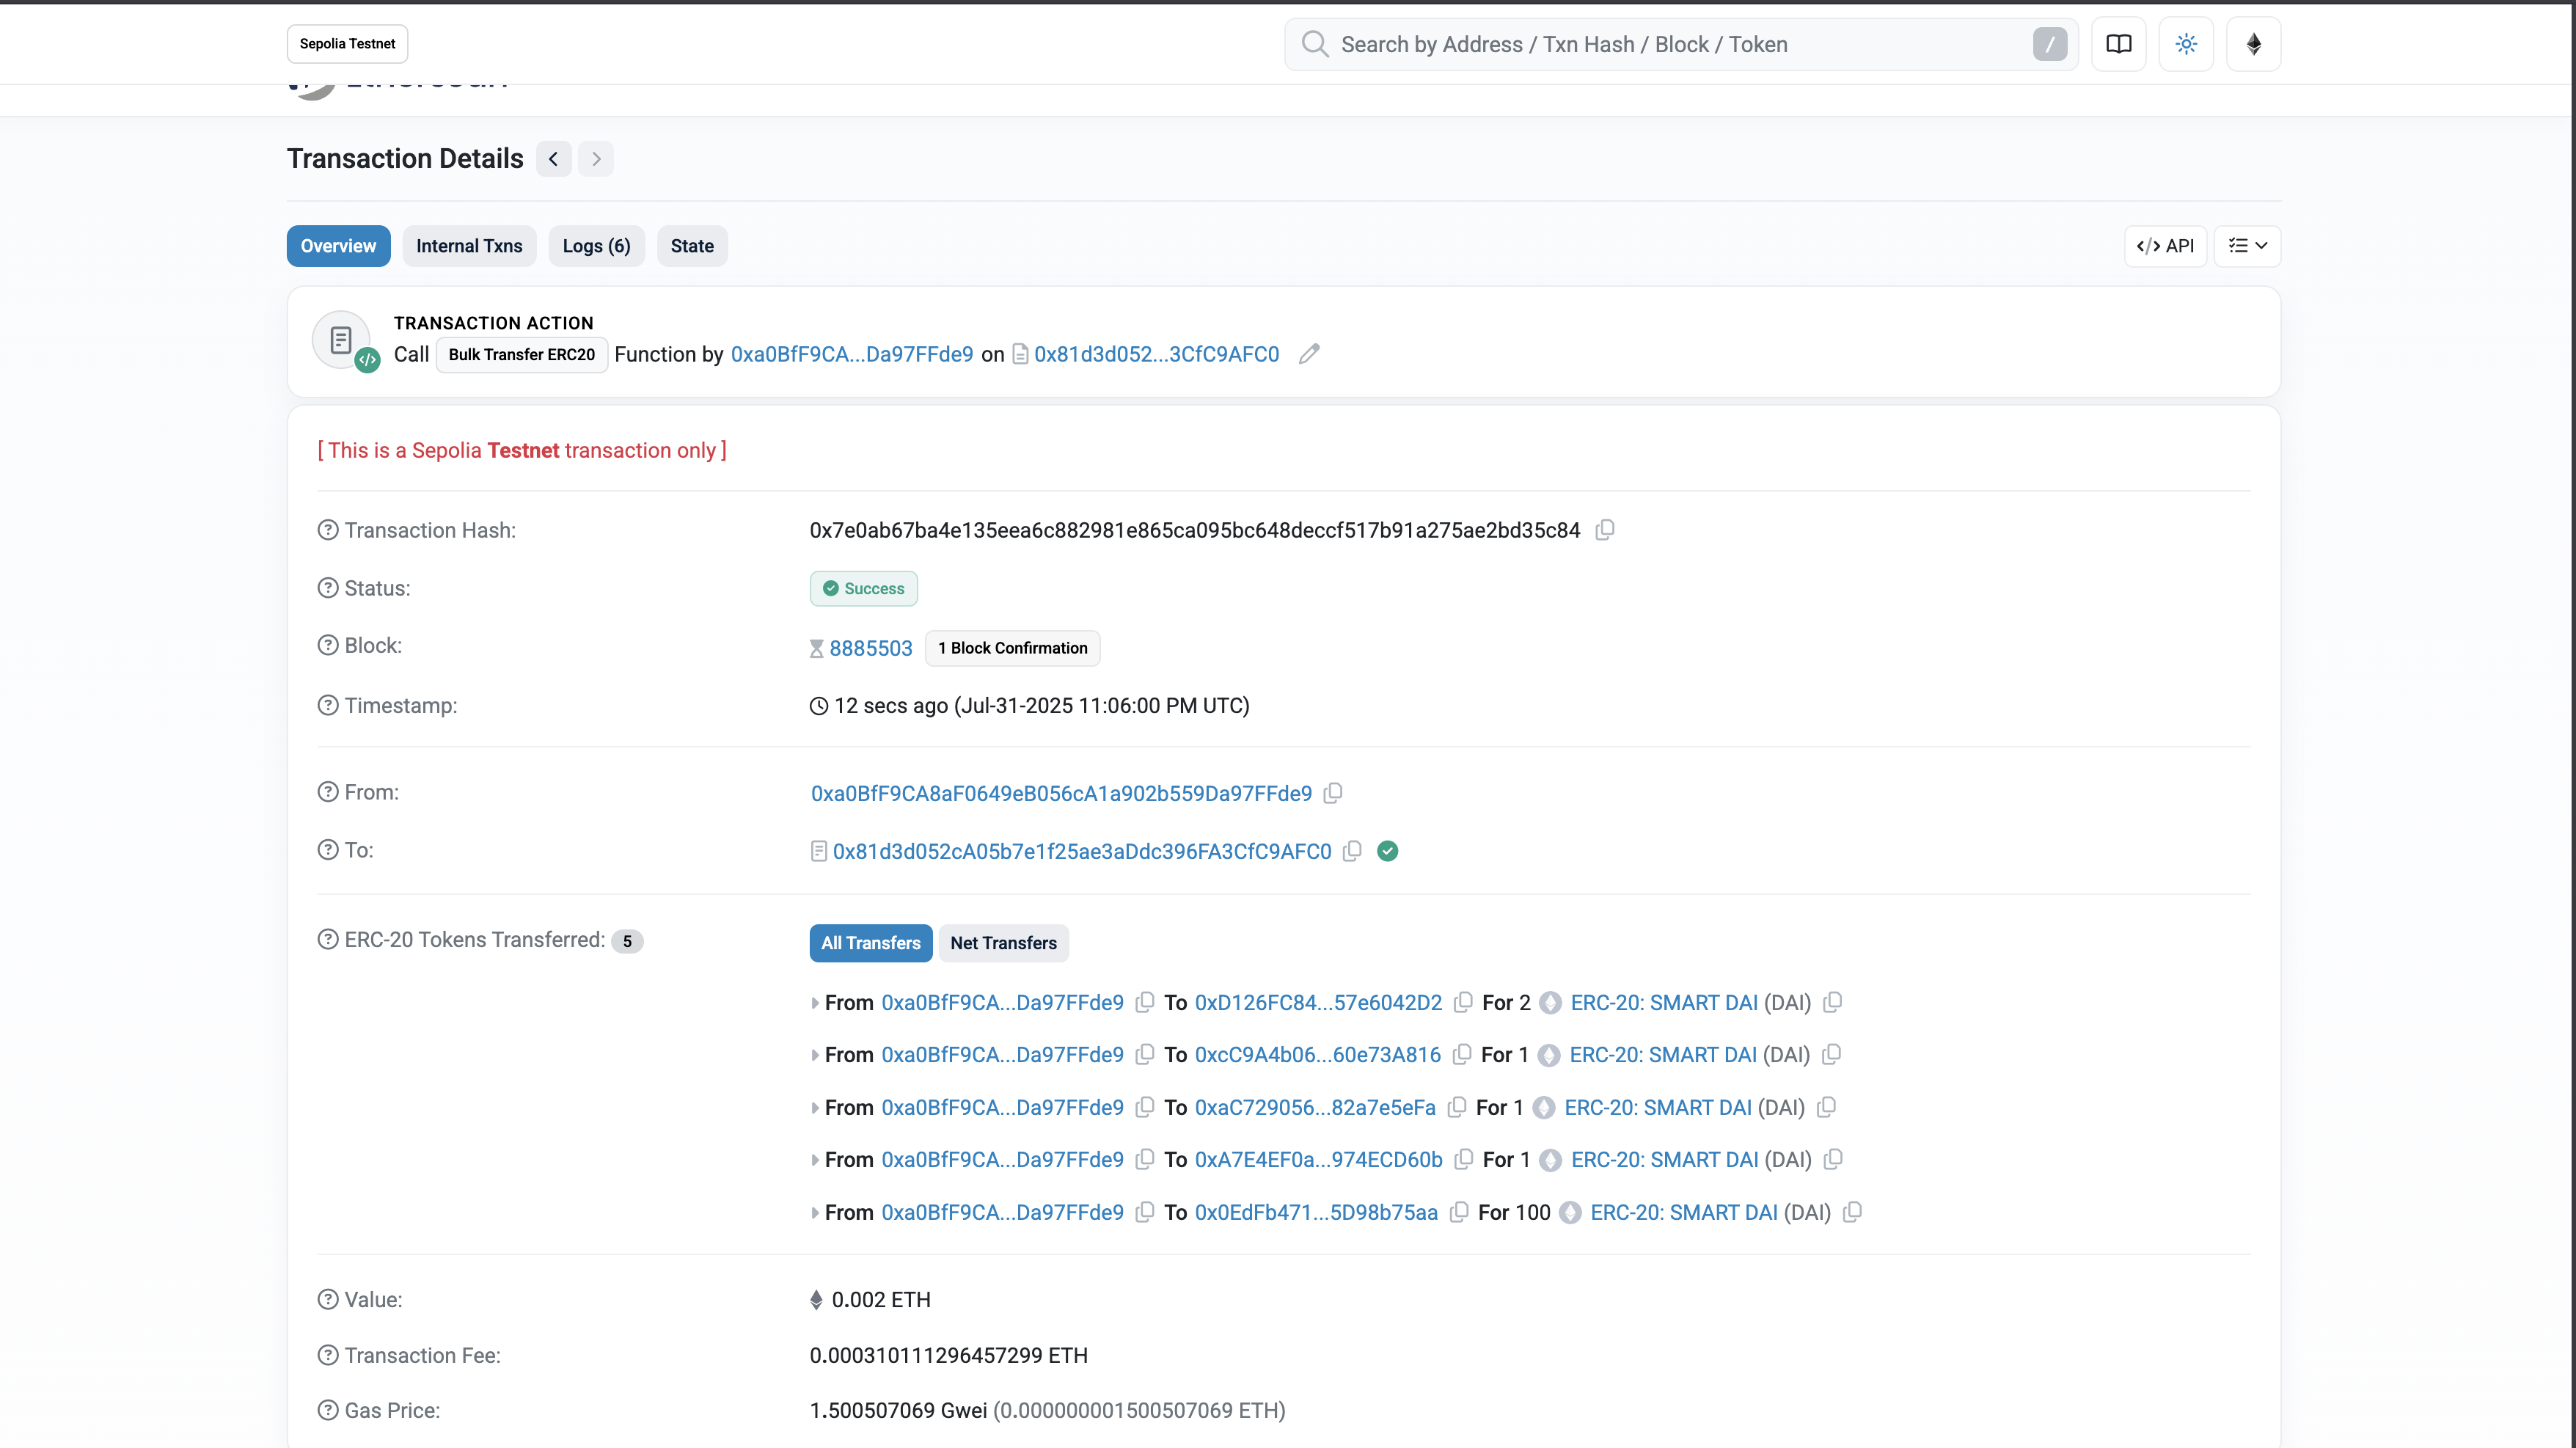Open the API code view
2576x1448 pixels.
pyautogui.click(x=2165, y=245)
